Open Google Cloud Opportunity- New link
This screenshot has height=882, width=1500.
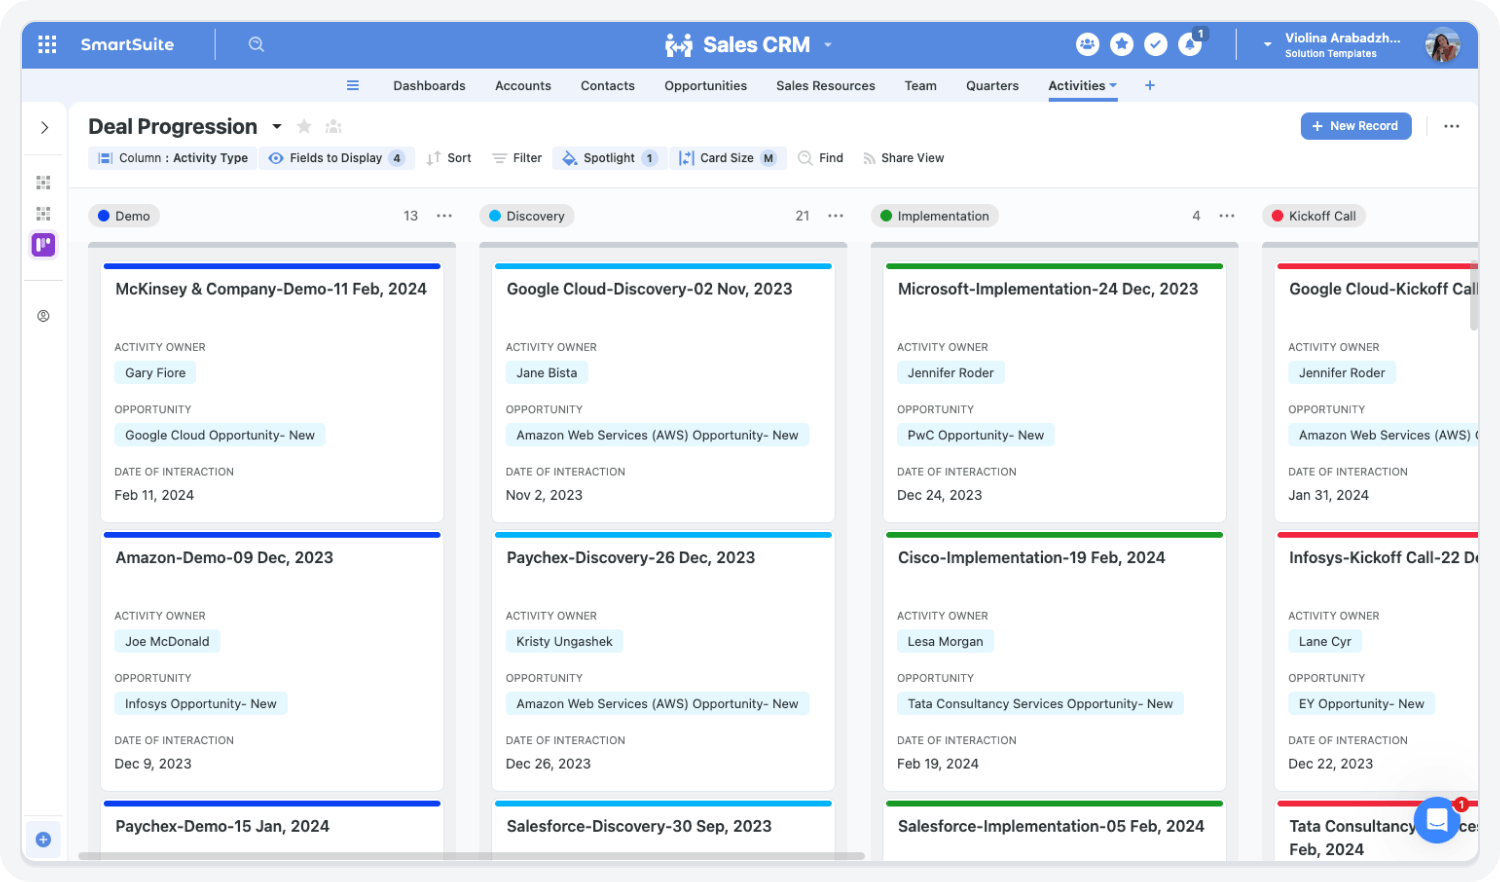point(220,435)
